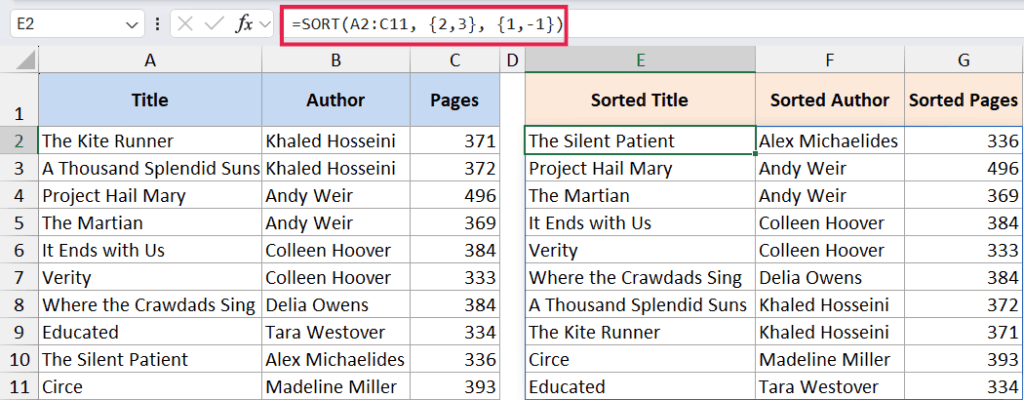Viewport: 1024px width, 400px height.
Task: Confirm entry with the checkmark icon
Action: pos(214,25)
